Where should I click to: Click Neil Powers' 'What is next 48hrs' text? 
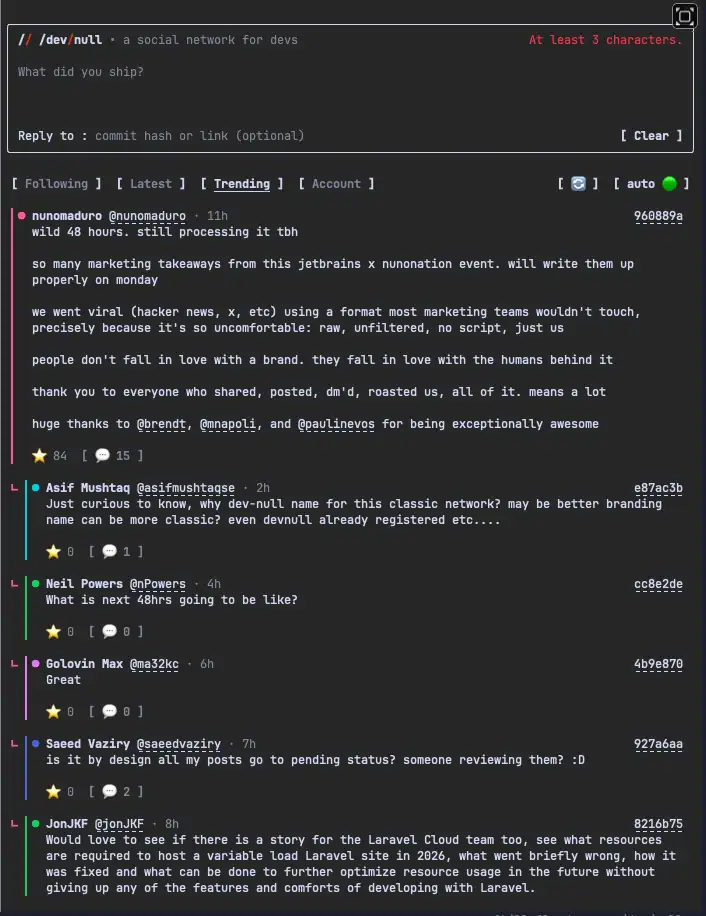(172, 600)
